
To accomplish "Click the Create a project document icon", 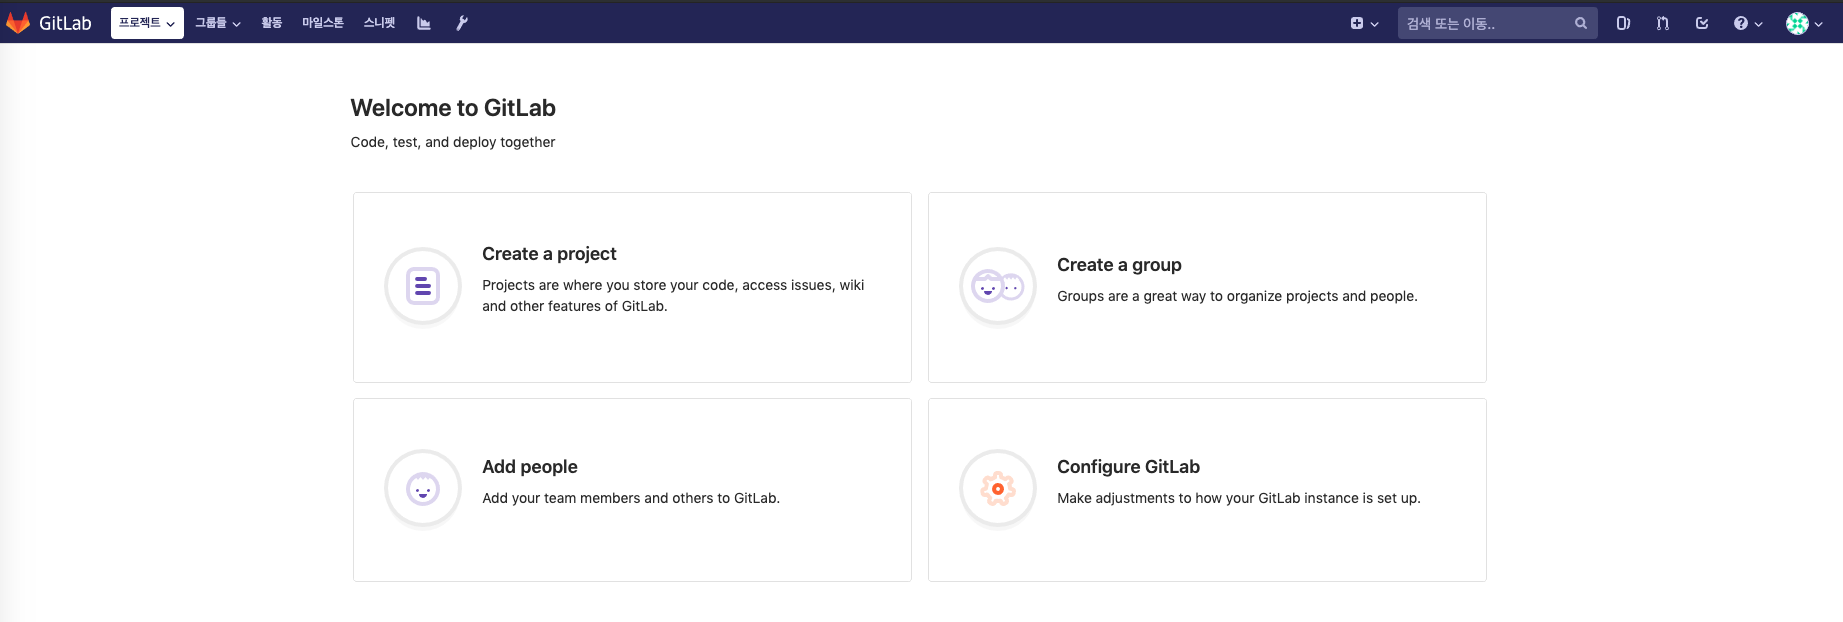I will (423, 286).
